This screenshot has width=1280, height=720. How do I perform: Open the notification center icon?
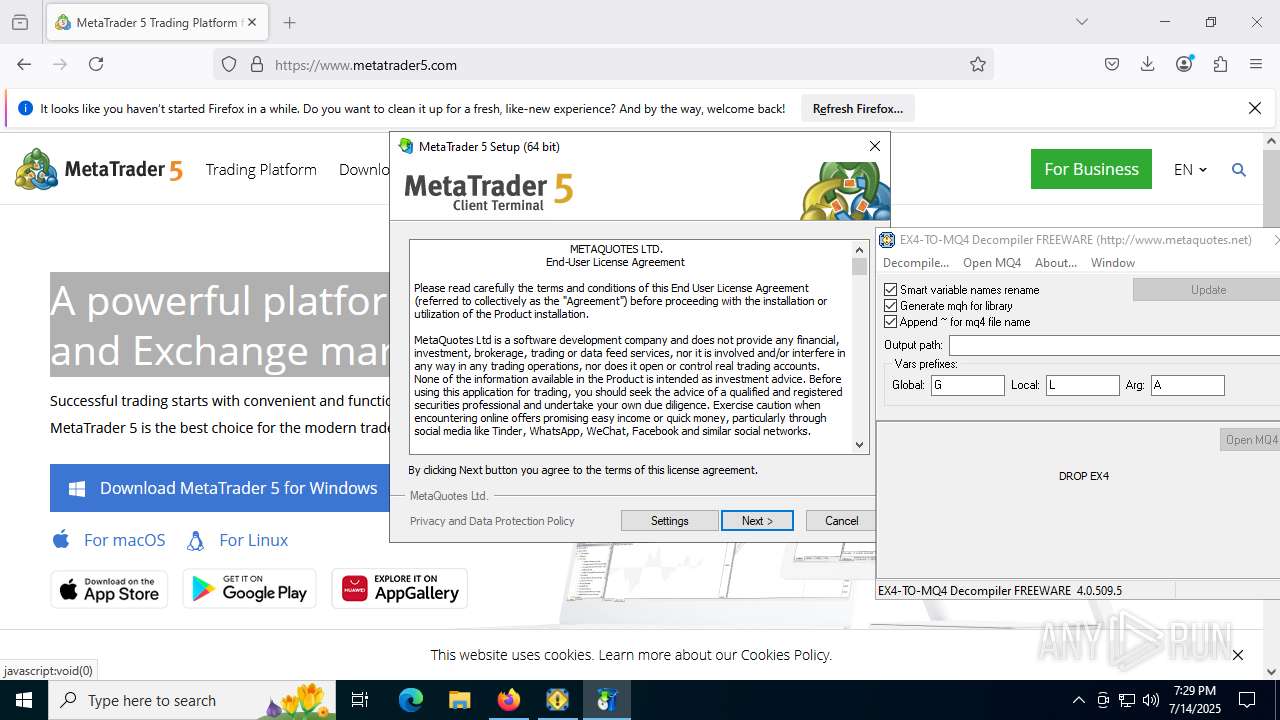click(x=1247, y=700)
